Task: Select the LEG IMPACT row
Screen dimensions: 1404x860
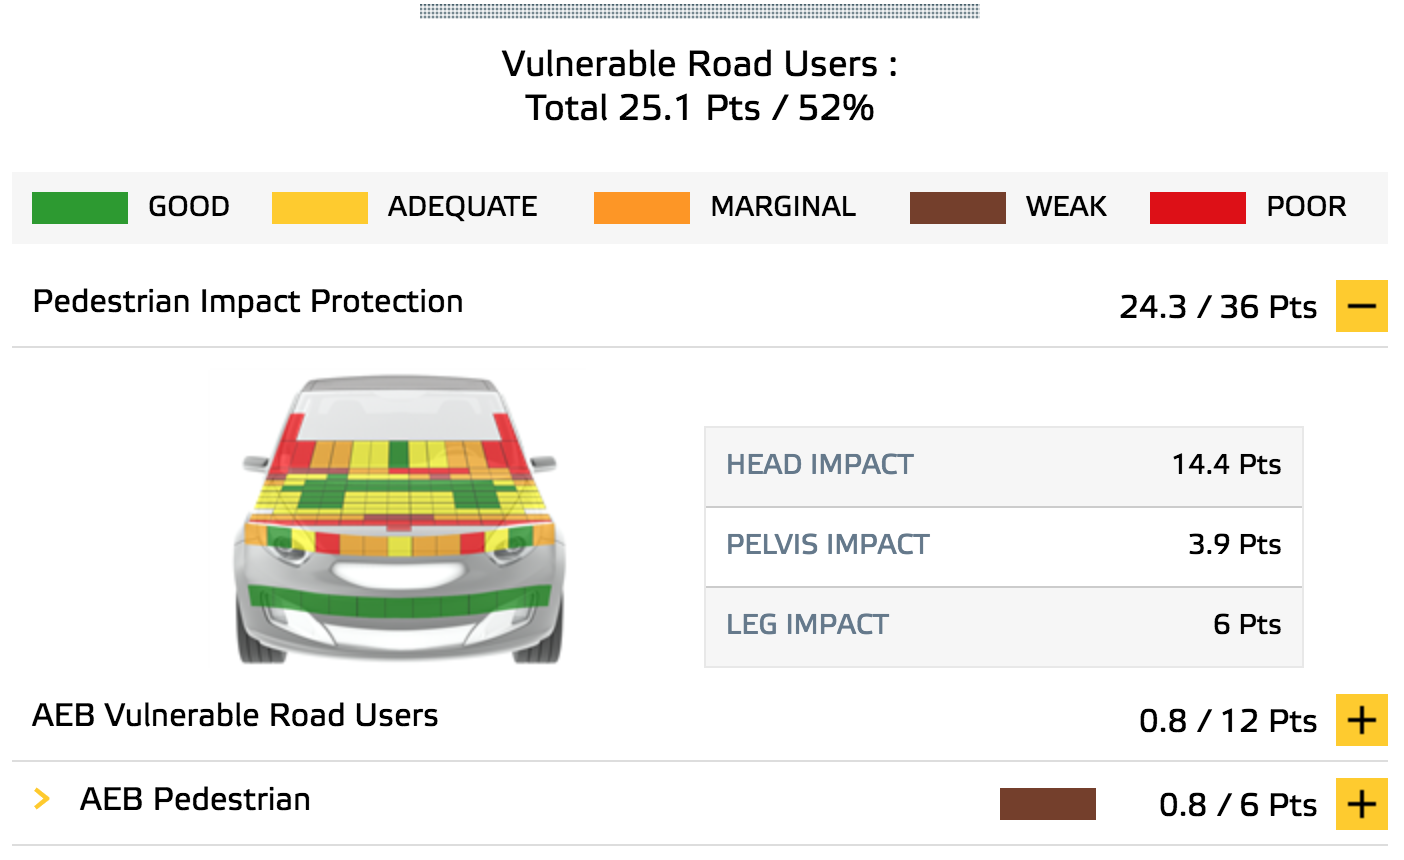Action: tap(1004, 626)
